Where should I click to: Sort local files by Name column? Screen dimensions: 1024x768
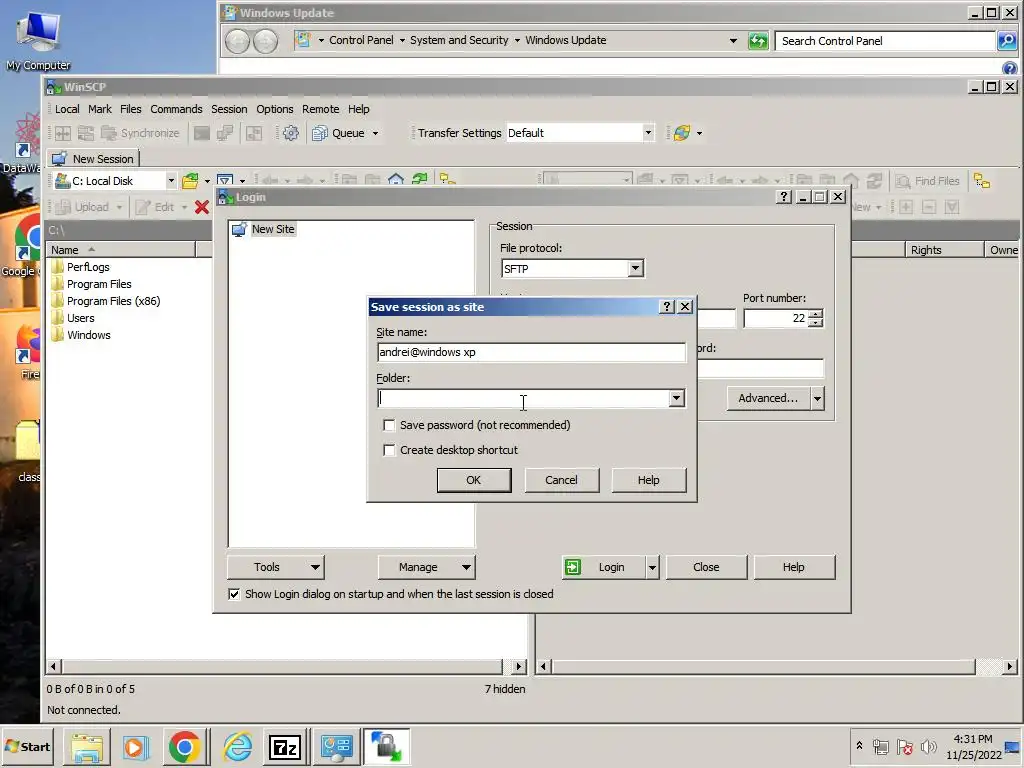(120, 249)
